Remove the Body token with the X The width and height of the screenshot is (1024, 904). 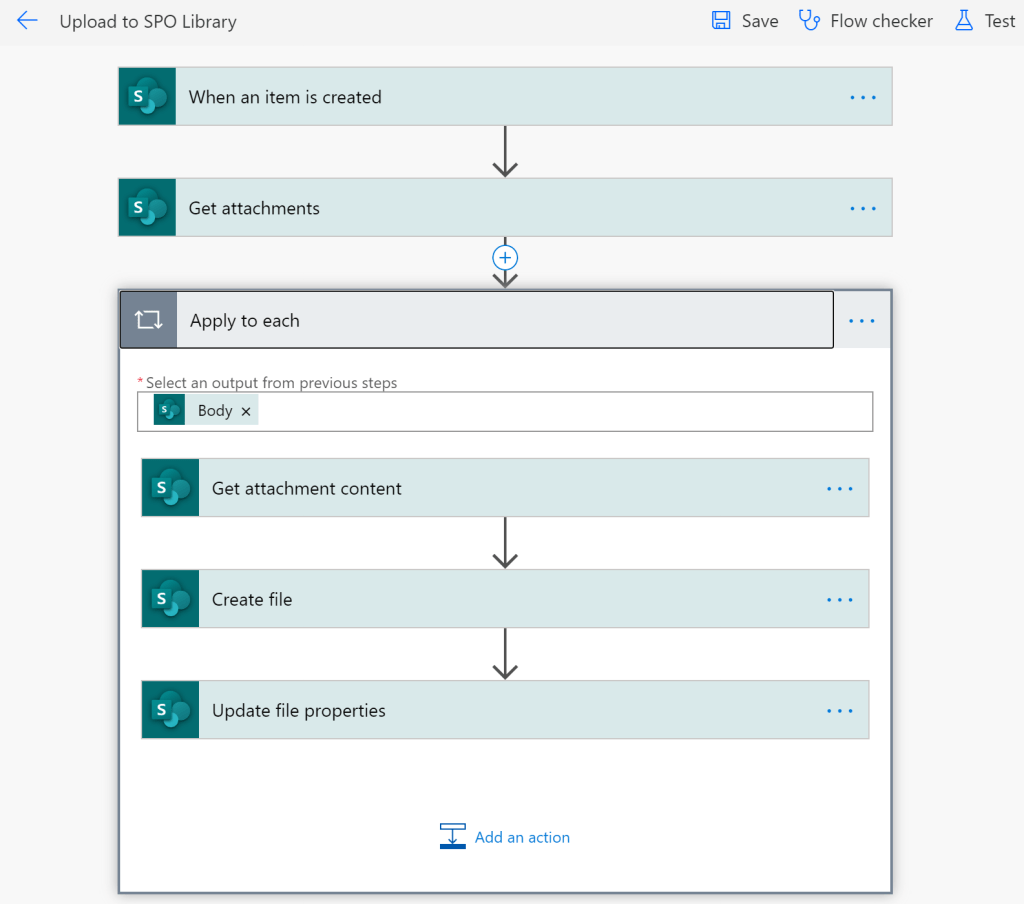pyautogui.click(x=246, y=411)
